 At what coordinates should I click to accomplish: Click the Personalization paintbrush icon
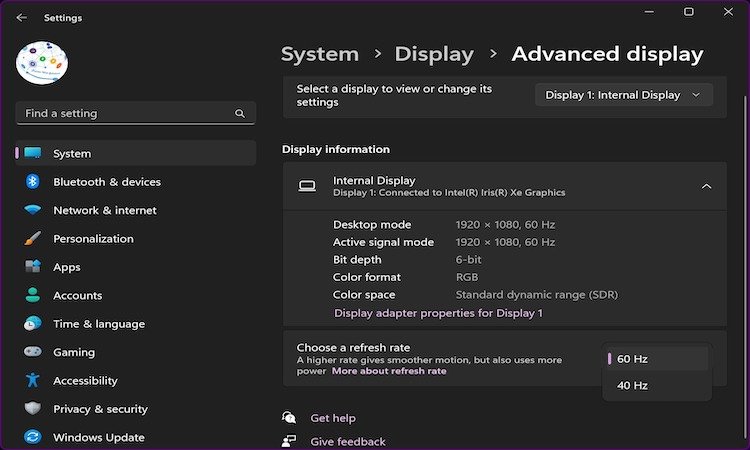(x=33, y=238)
